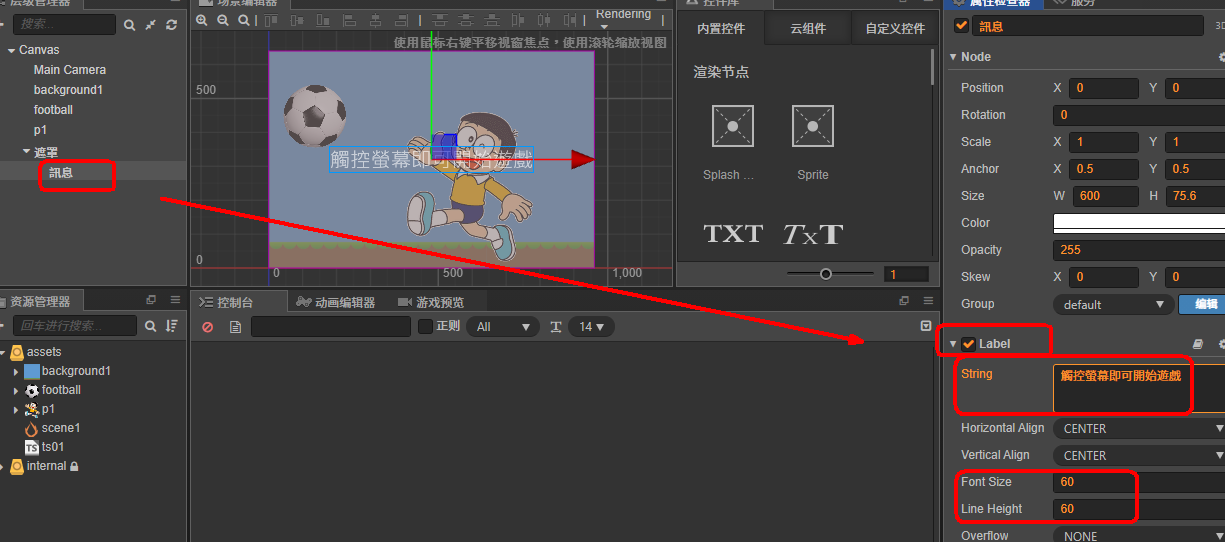Toggle the node active checkbox beside 訊息
This screenshot has width=1225, height=542.
962,26
